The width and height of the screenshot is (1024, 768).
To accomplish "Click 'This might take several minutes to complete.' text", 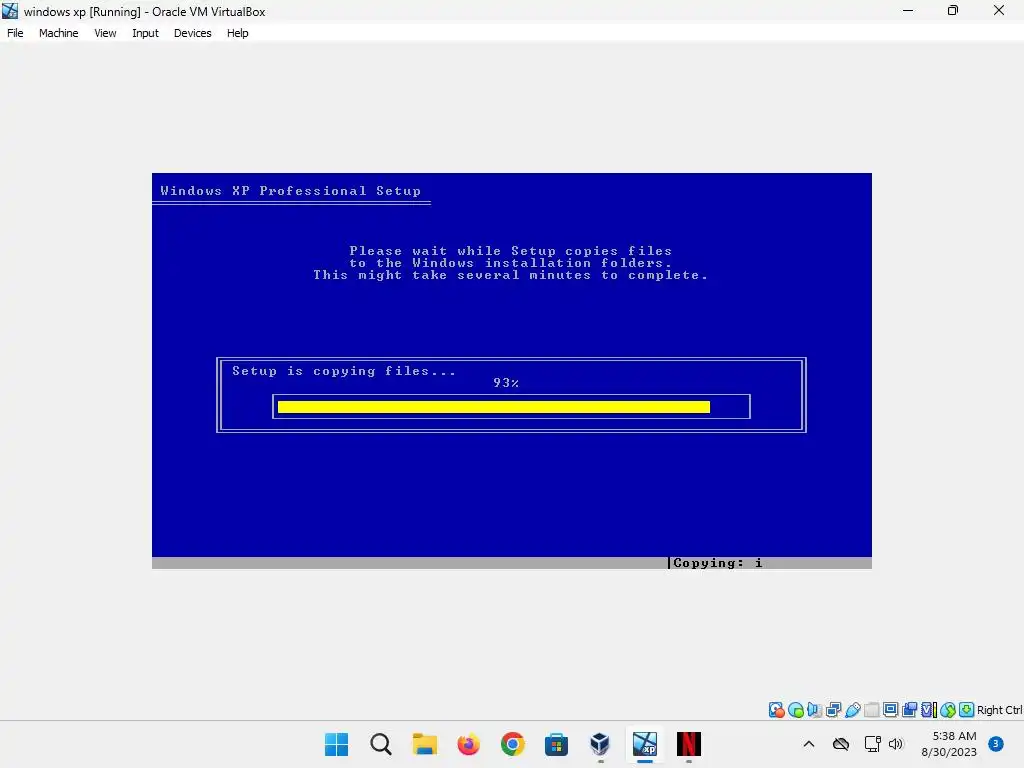I will 511,275.
